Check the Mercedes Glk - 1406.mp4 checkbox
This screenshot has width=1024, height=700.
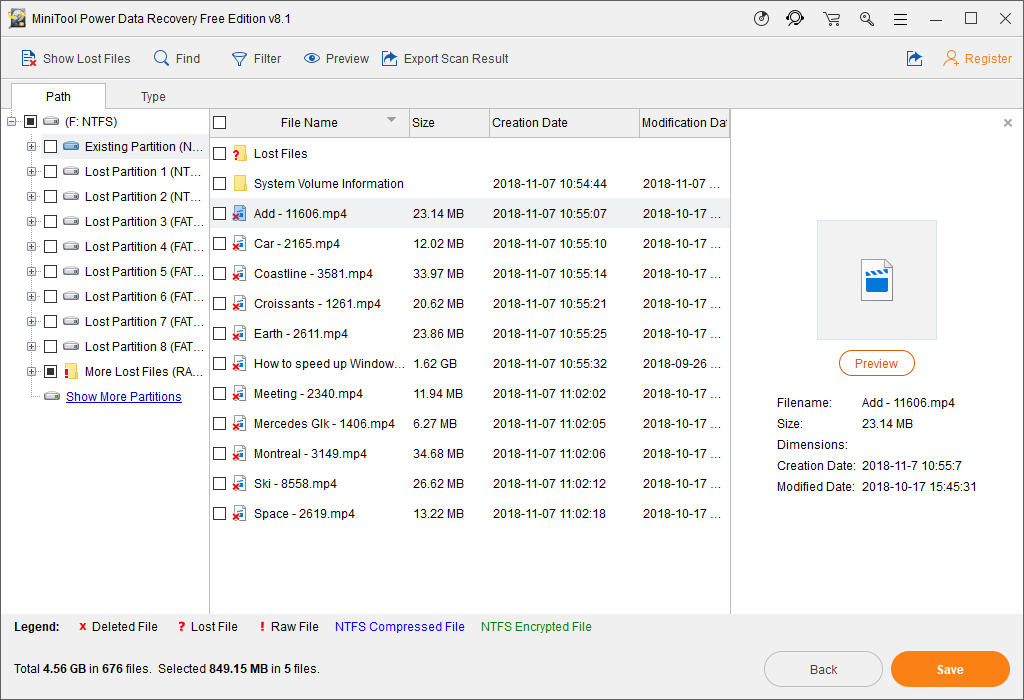point(220,424)
